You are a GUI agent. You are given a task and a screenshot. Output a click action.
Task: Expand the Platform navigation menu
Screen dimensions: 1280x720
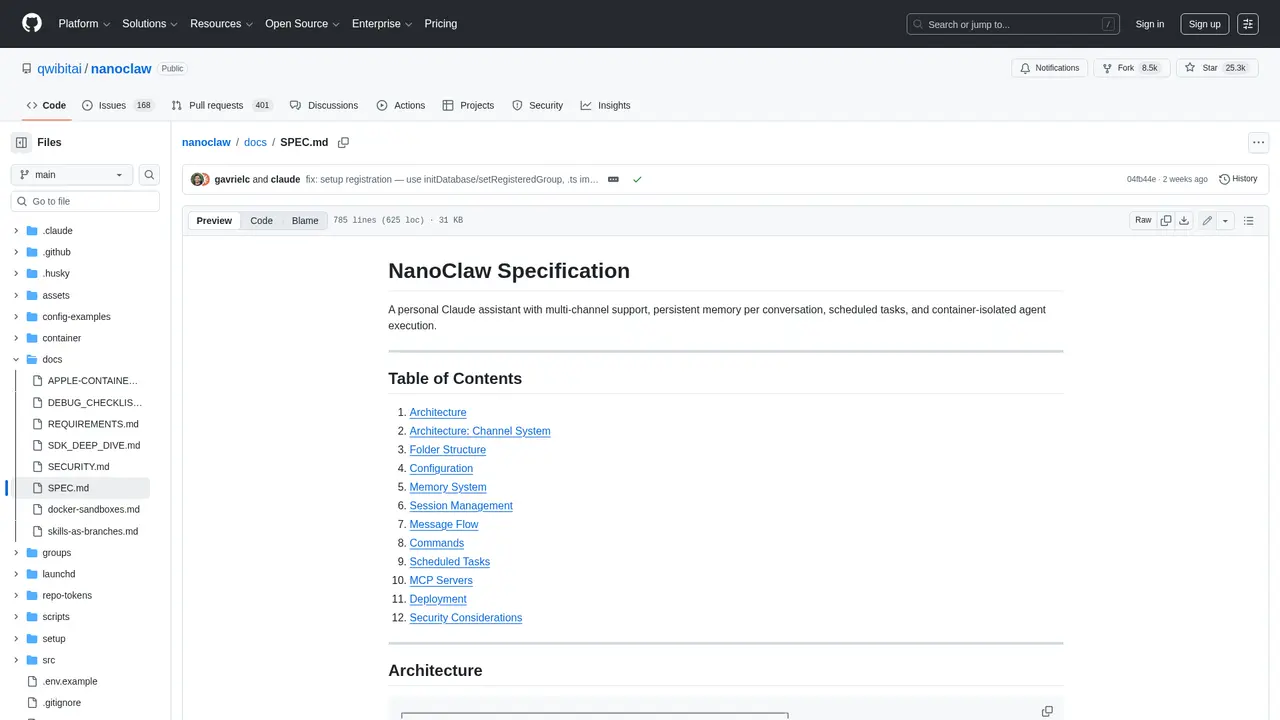(84, 24)
